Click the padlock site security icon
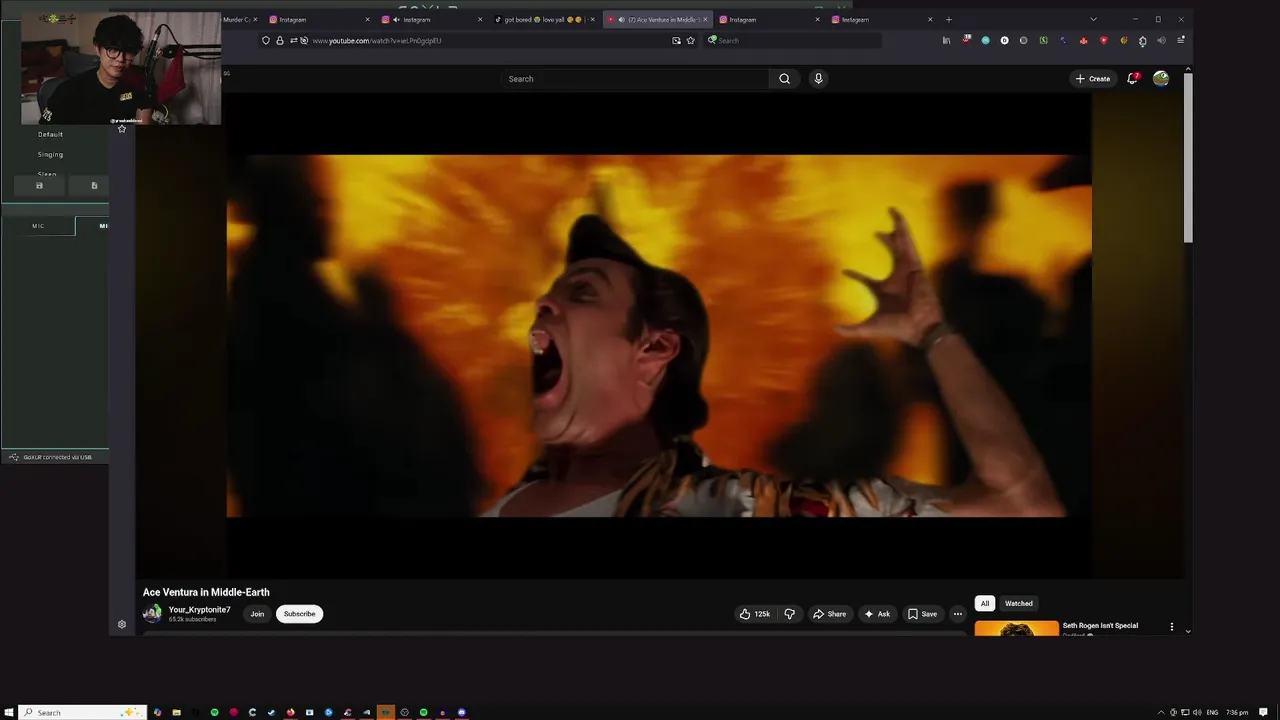 tap(280, 41)
